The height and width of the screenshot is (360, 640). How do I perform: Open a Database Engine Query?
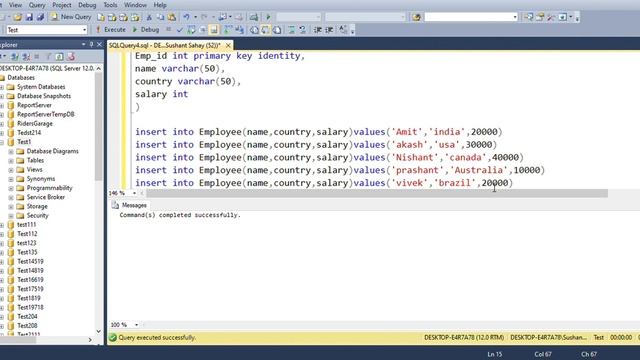(x=101, y=17)
